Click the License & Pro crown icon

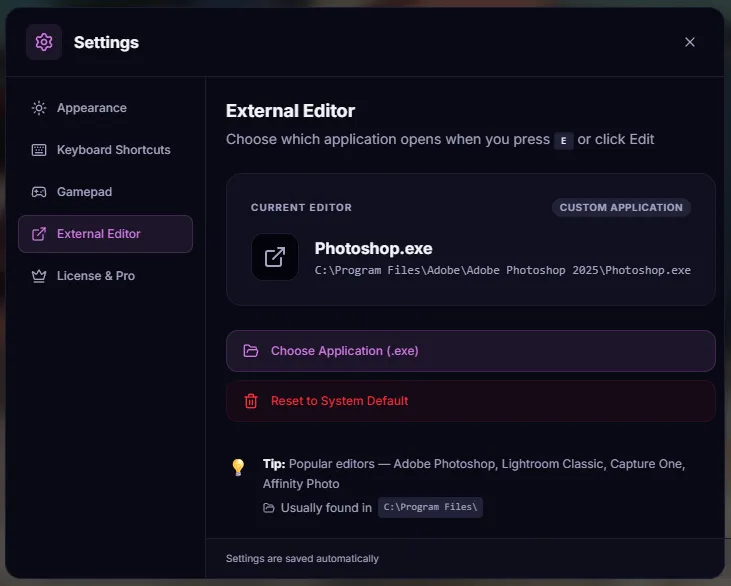39,276
